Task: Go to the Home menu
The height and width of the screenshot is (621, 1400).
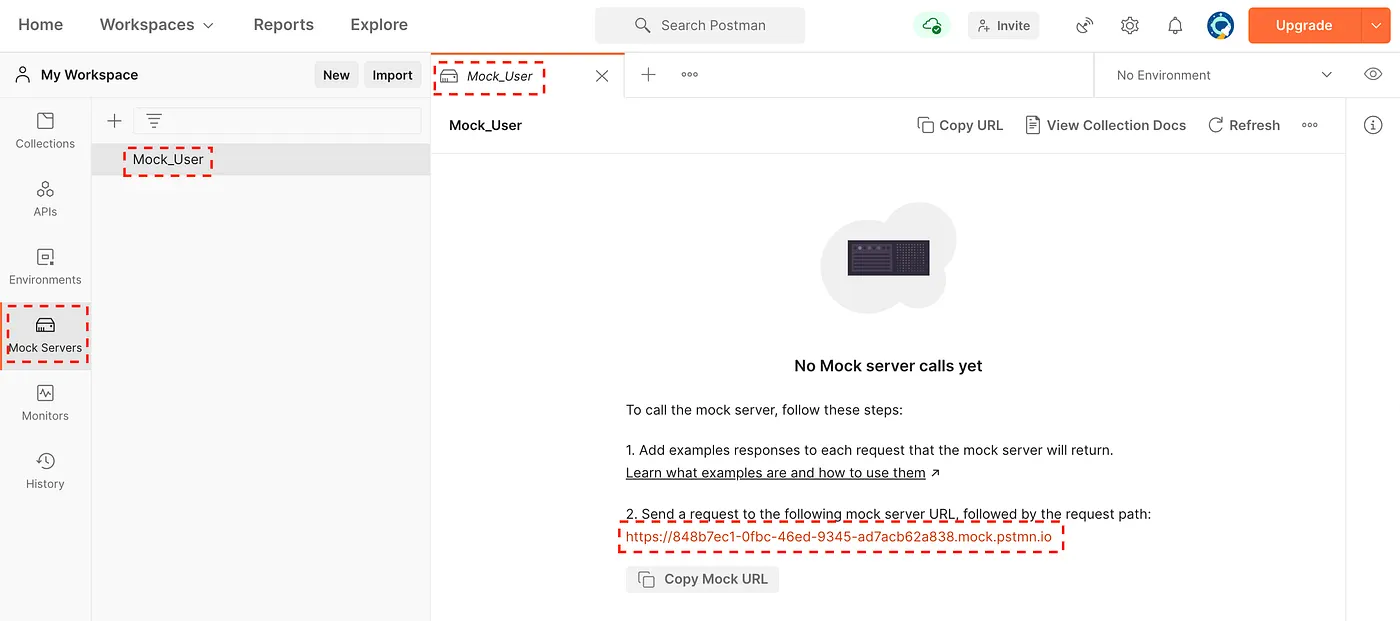Action: [41, 25]
